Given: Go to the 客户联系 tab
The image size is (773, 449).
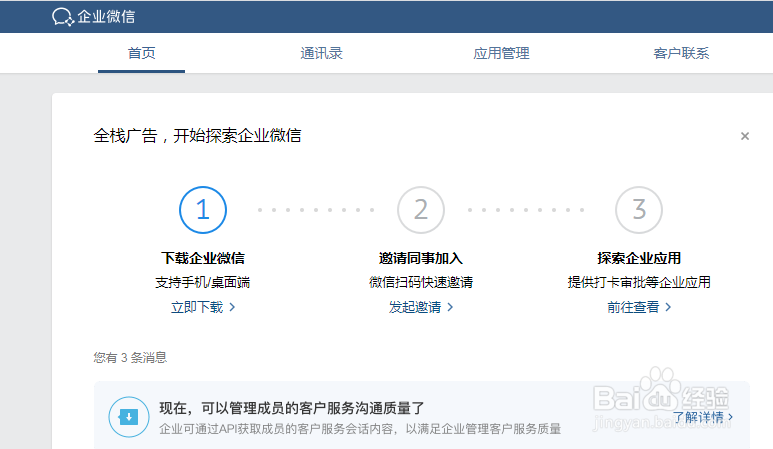Looking at the screenshot, I should (x=681, y=53).
